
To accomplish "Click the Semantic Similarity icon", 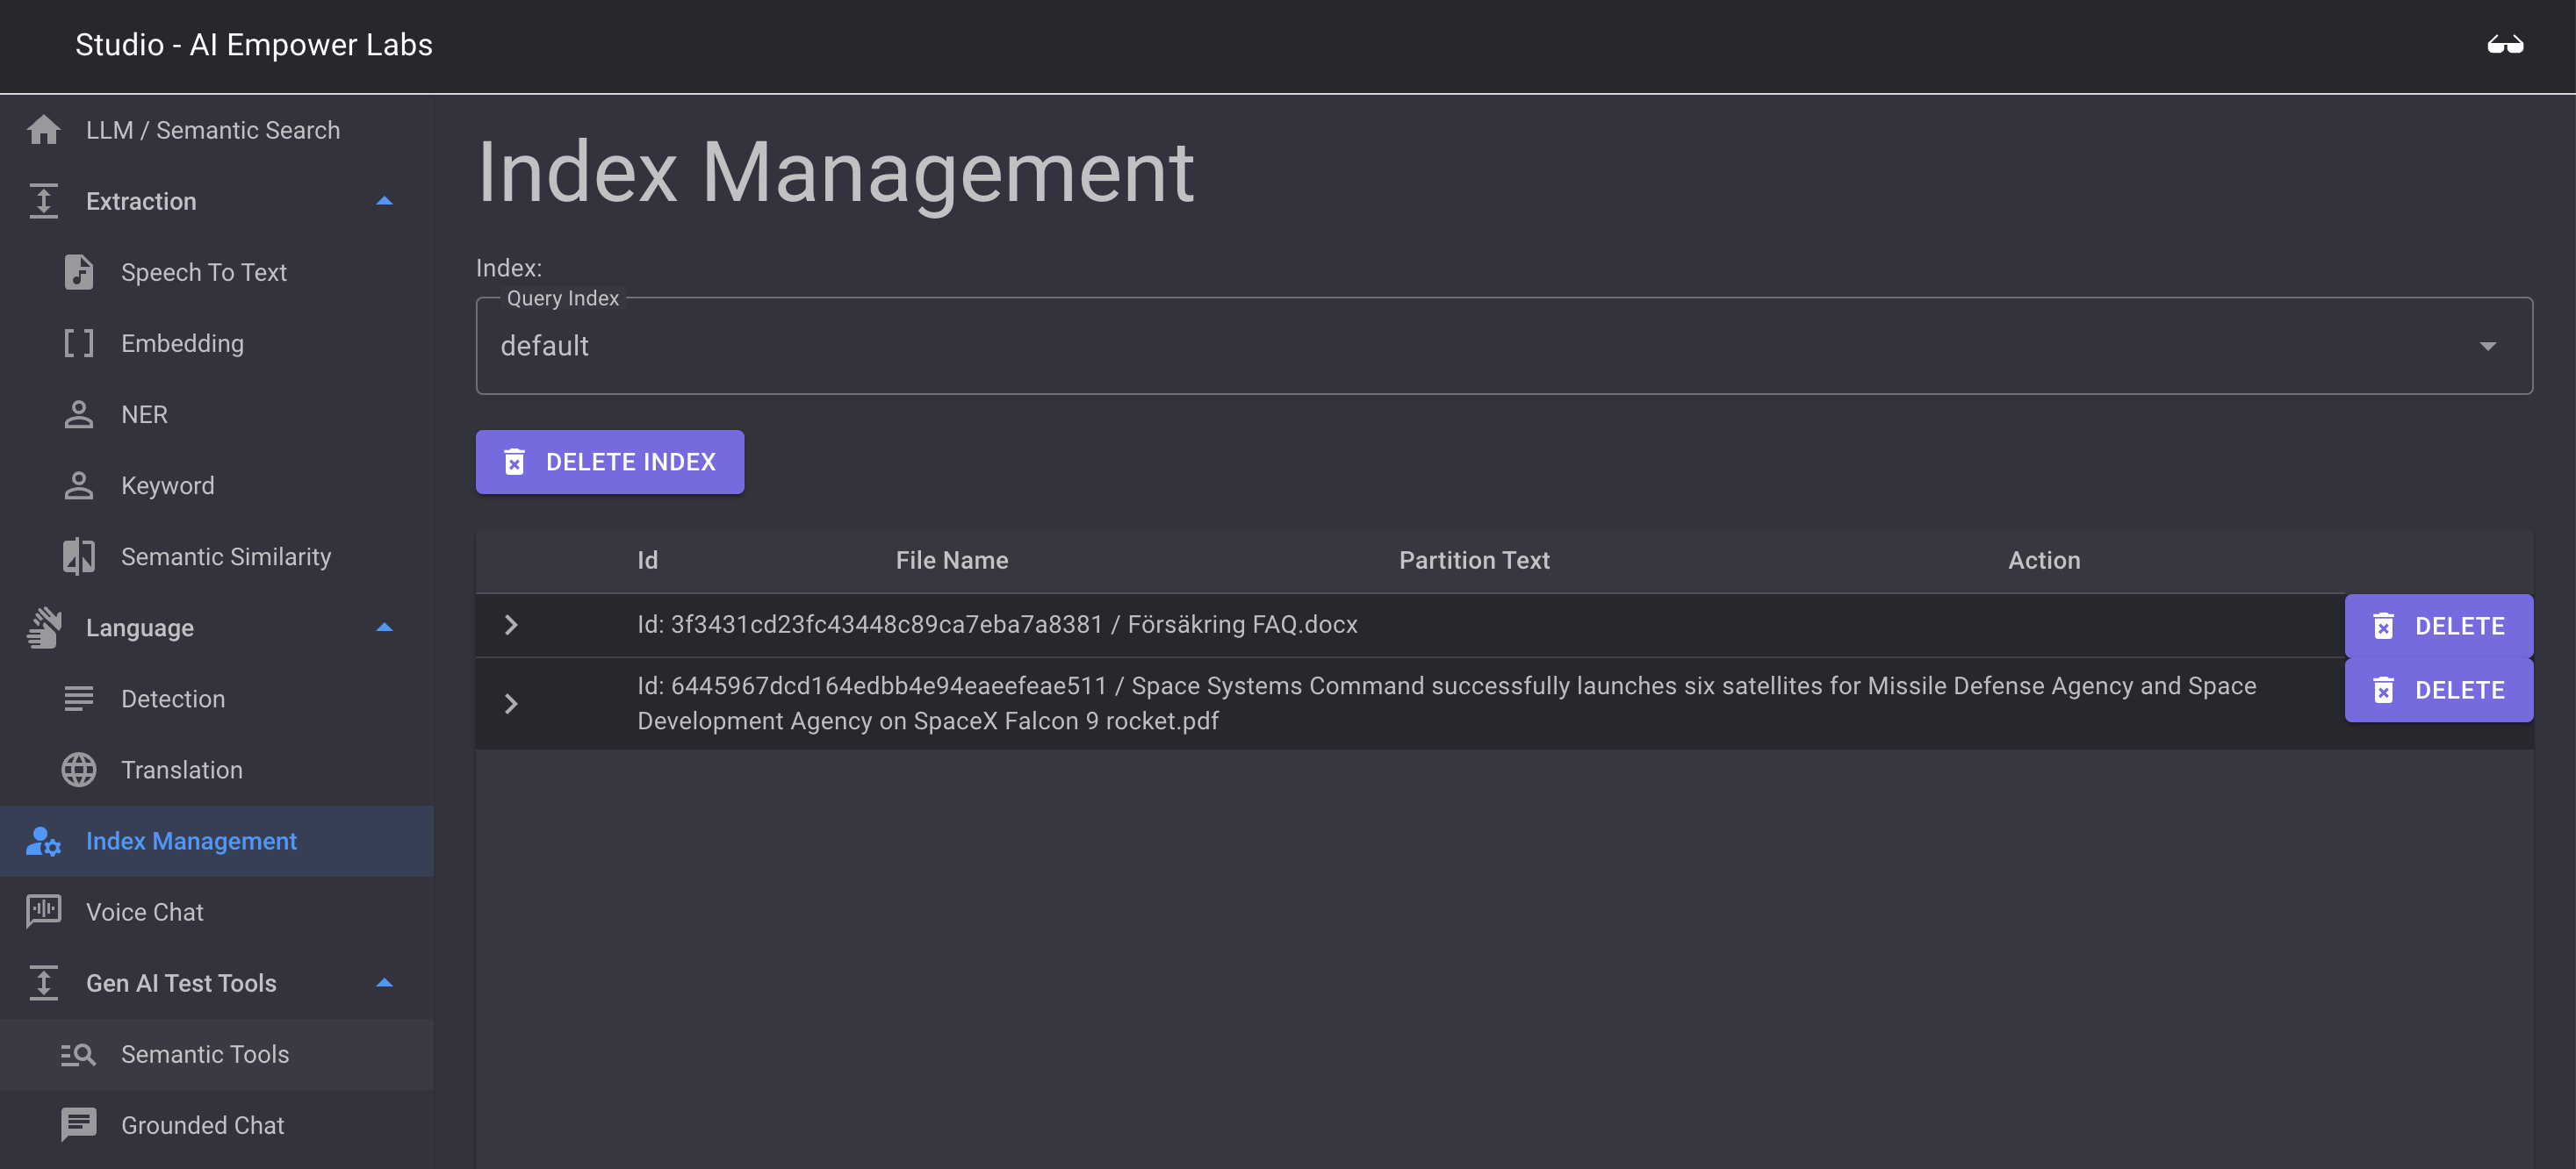I will coord(77,556).
